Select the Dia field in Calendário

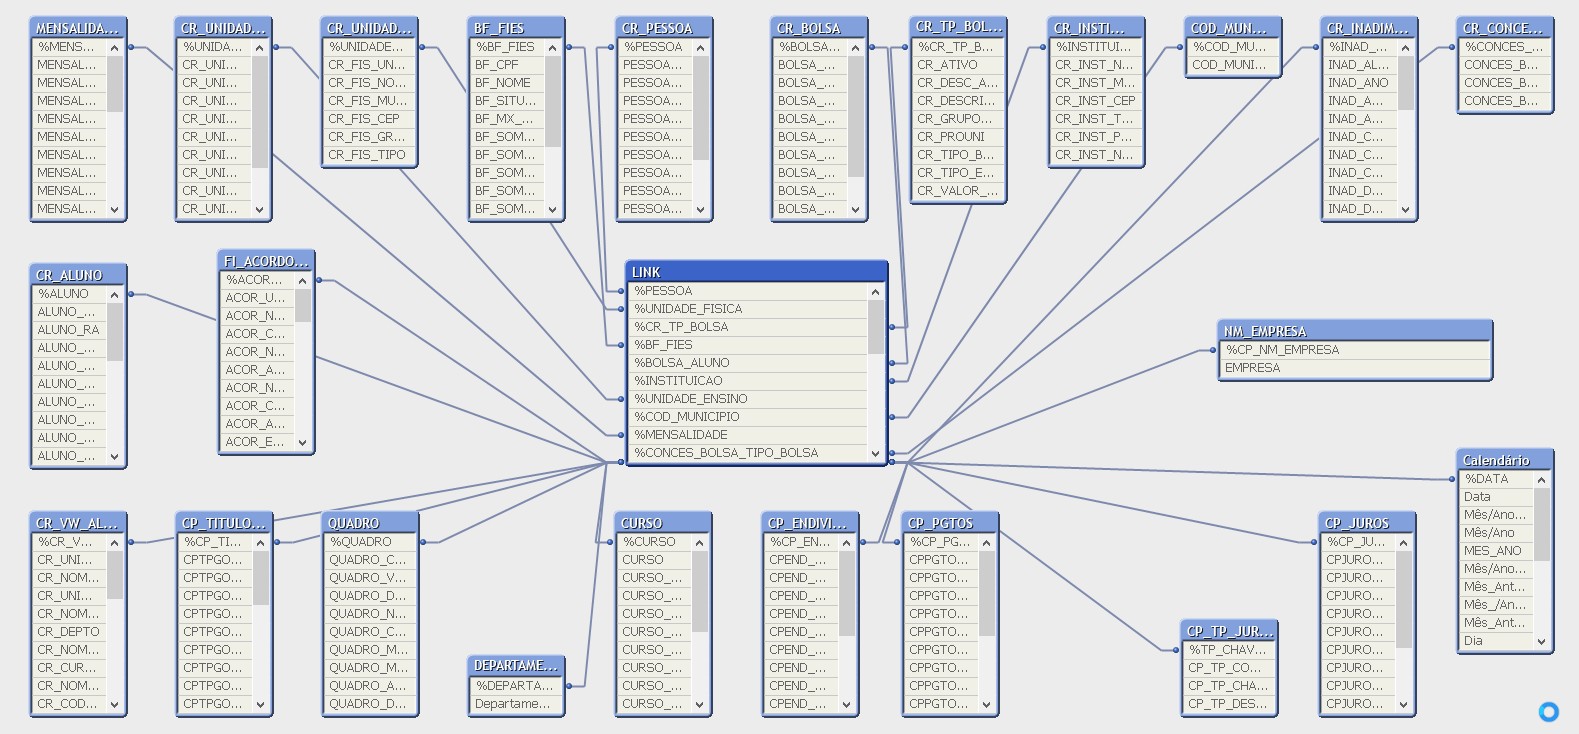[x=1496, y=641]
